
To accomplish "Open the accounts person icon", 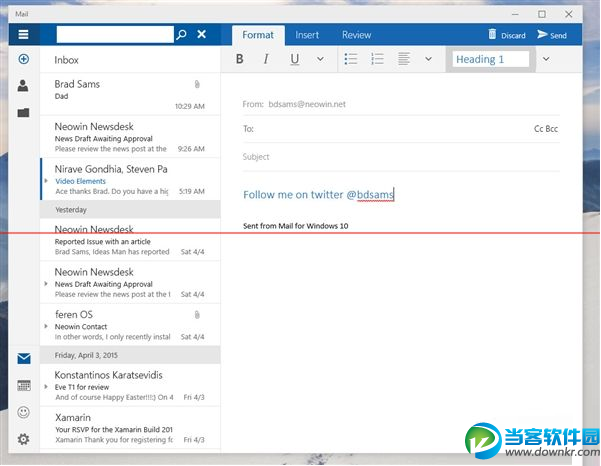I will pyautogui.click(x=23, y=86).
